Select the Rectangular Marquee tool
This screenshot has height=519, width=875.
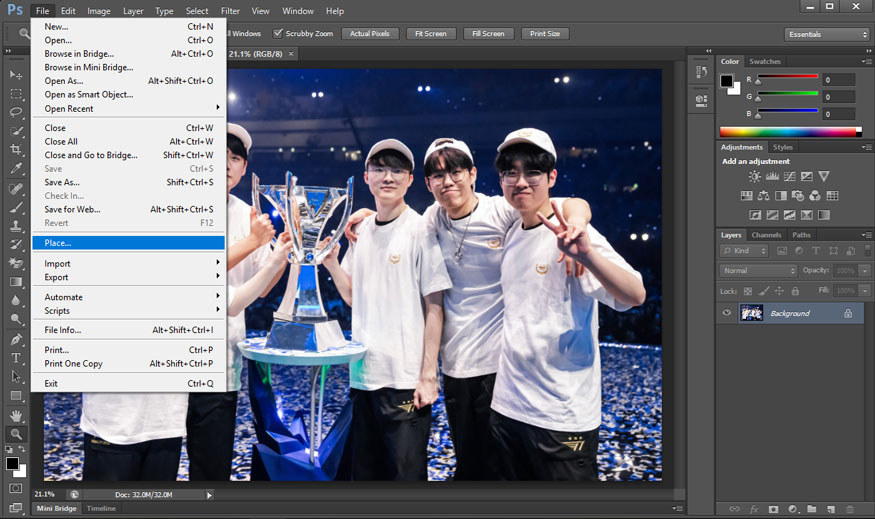(16, 94)
